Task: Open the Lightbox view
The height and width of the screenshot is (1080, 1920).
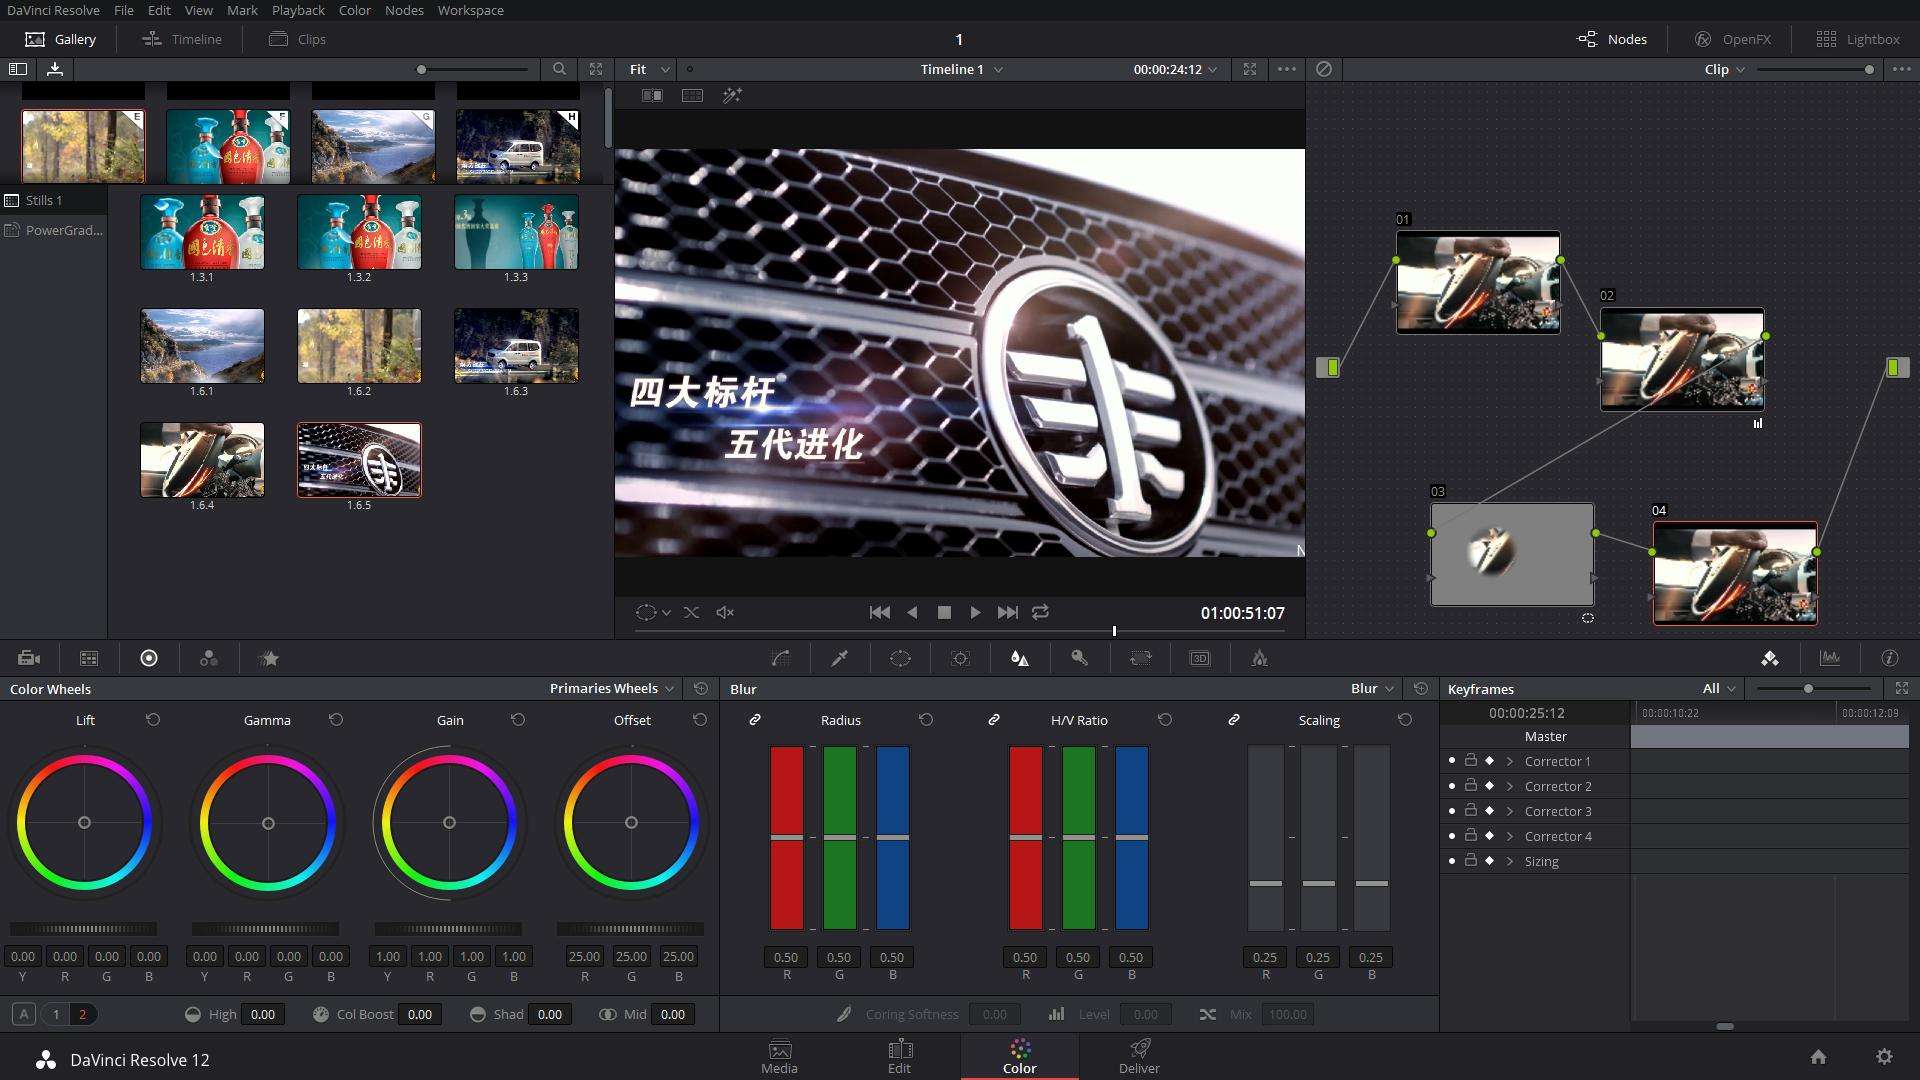Action: pyautogui.click(x=1858, y=39)
